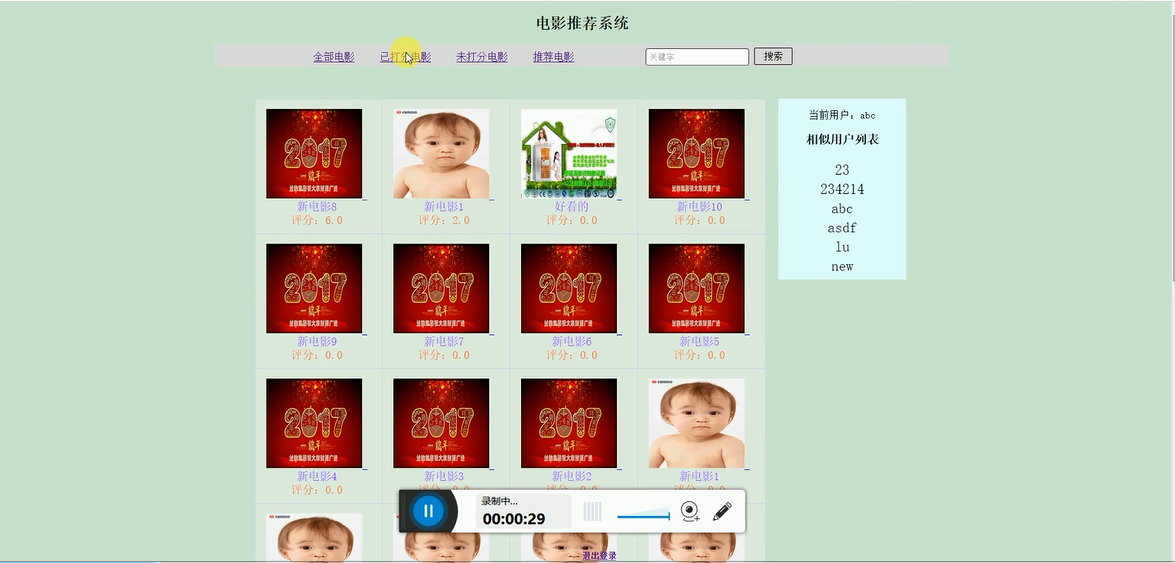The height and width of the screenshot is (563, 1175).
Task: Click the 退出登录 link
Action: [x=599, y=556]
